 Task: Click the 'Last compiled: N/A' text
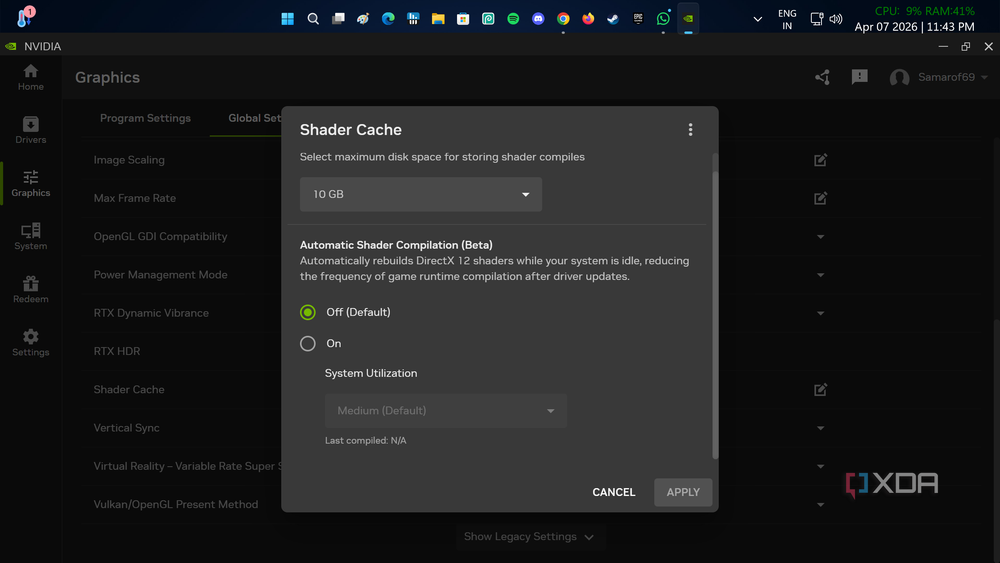coord(365,441)
